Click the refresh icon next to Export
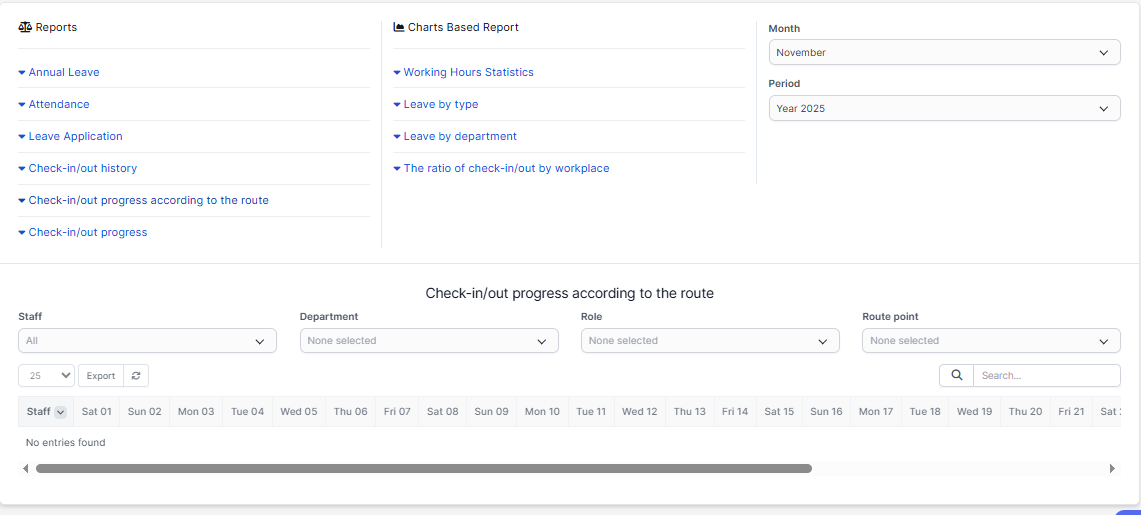Image resolution: width=1141 pixels, height=515 pixels. coord(137,376)
